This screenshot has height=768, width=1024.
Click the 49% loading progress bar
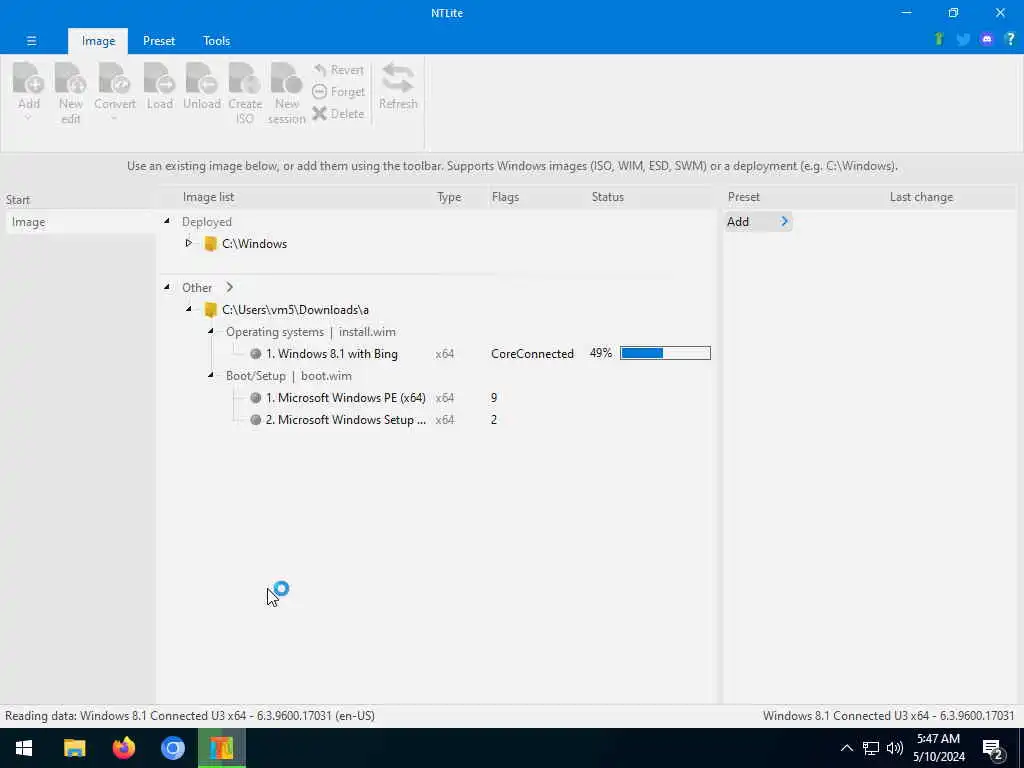665,353
